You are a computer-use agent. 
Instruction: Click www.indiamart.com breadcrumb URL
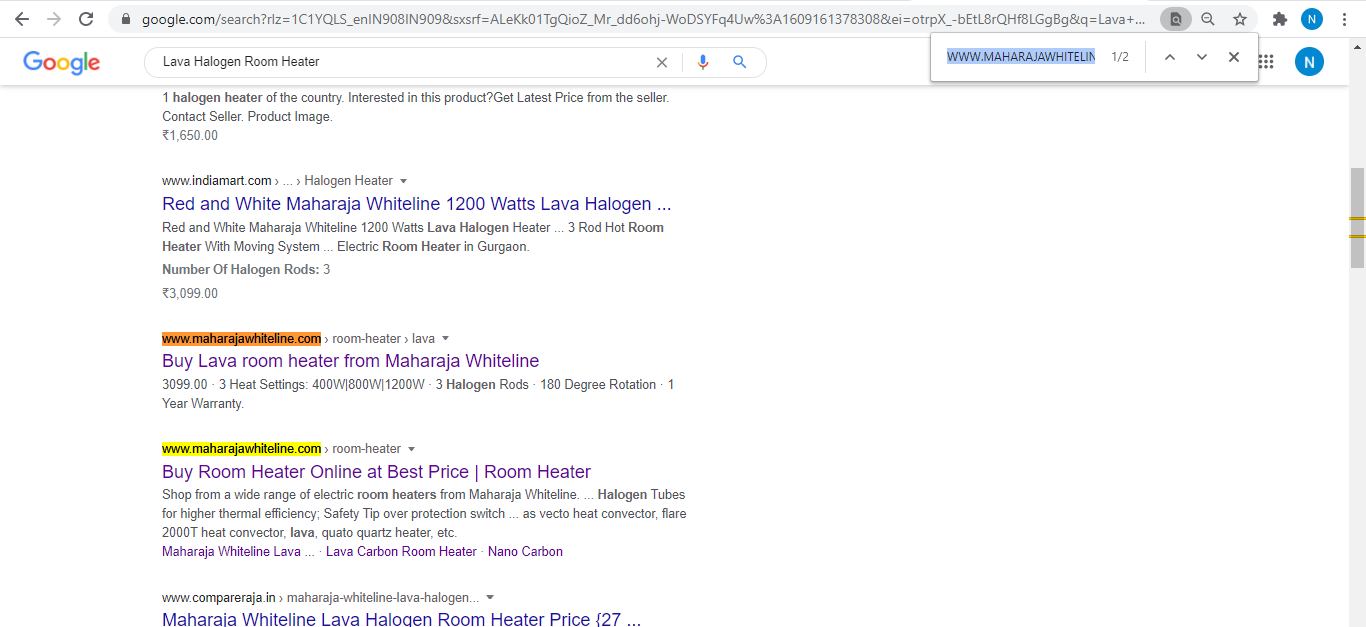coord(217,181)
